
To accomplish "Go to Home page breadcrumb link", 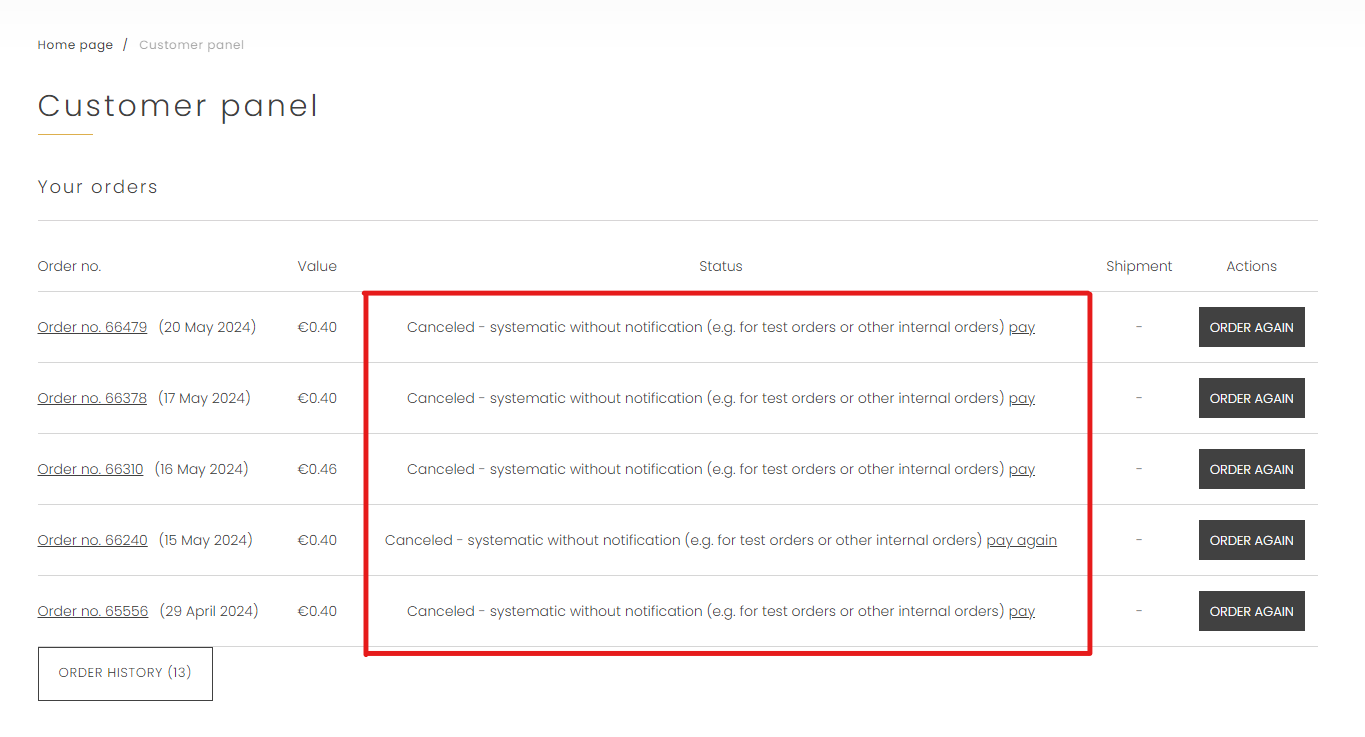I will pyautogui.click(x=75, y=45).
